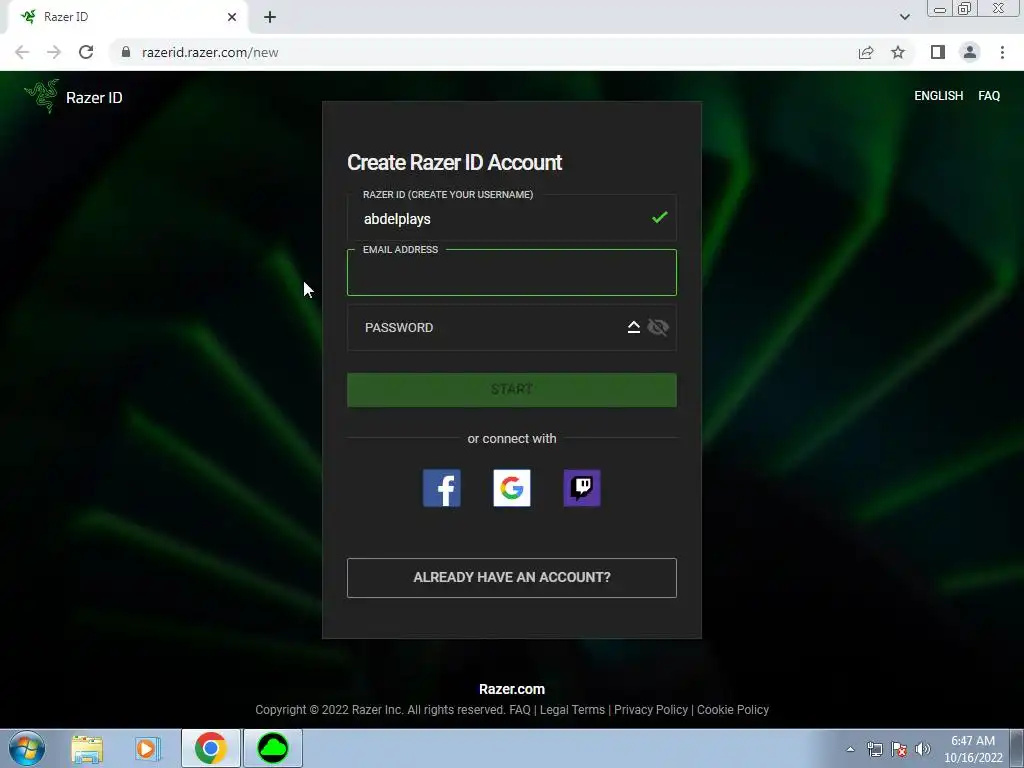This screenshot has height=768, width=1024.
Task: Change language from ENGLISH
Action: tap(938, 96)
